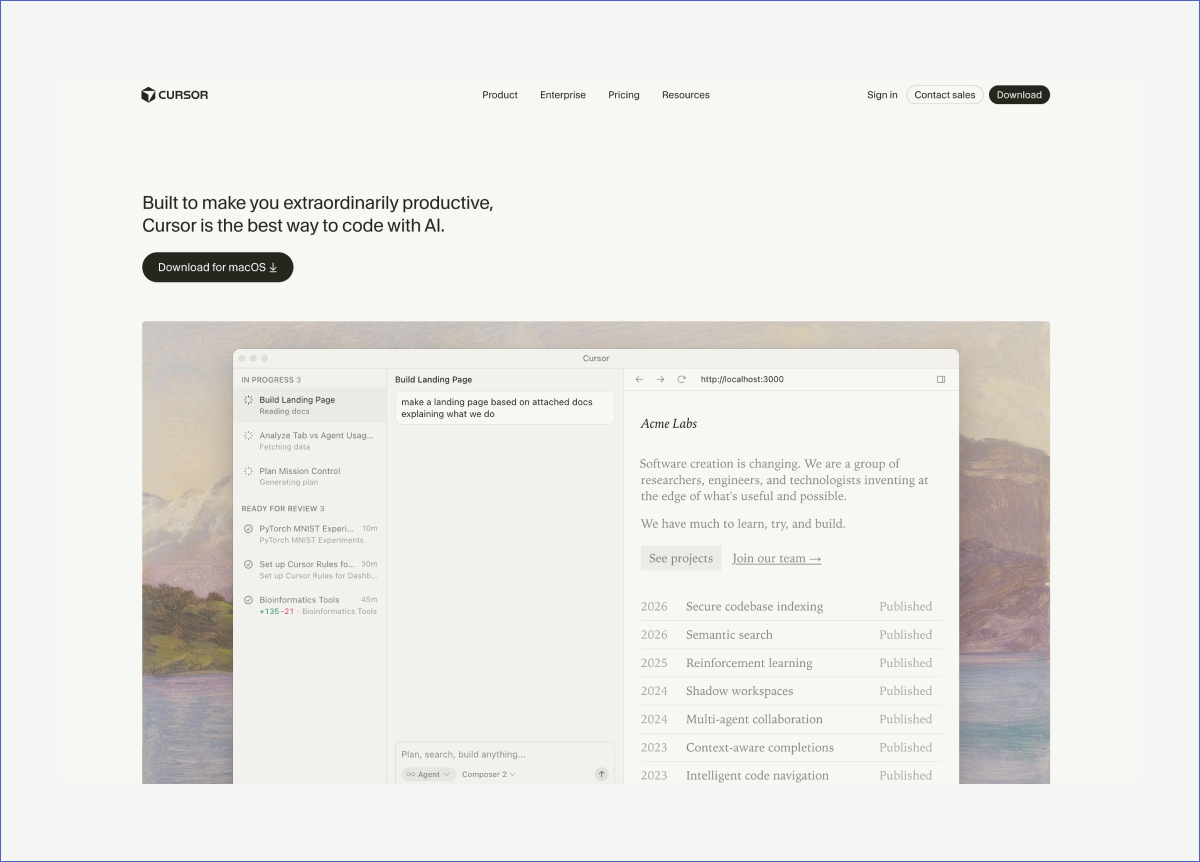
Task: Click the browser back arrow in Cursor window
Action: coord(640,380)
